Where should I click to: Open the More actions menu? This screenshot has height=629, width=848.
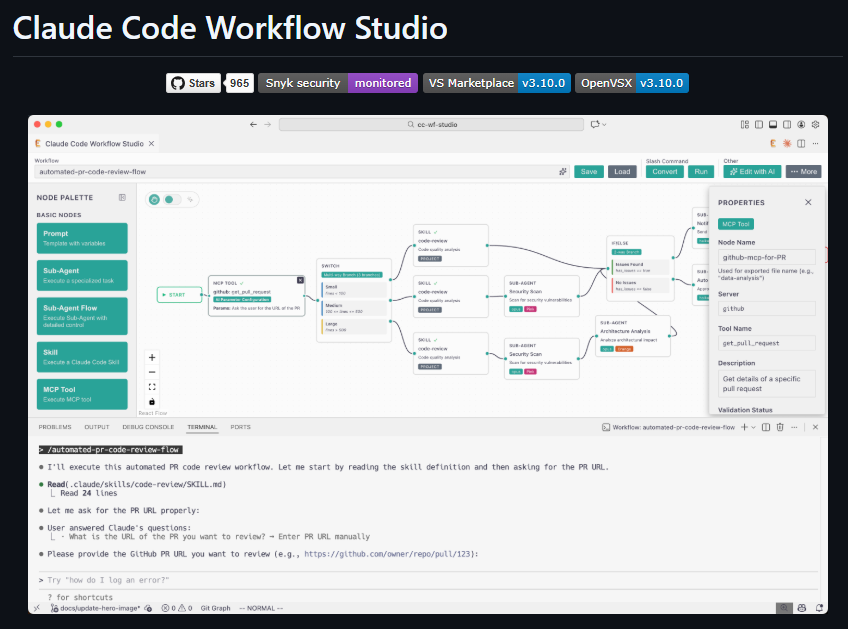click(x=803, y=171)
